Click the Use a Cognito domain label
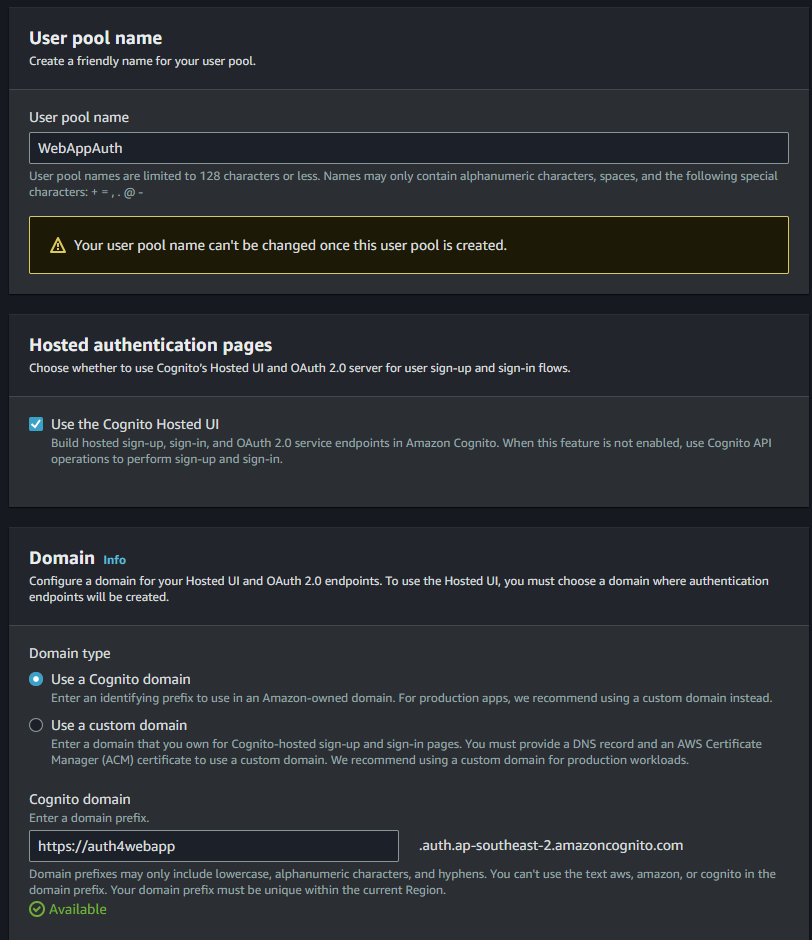 121,679
